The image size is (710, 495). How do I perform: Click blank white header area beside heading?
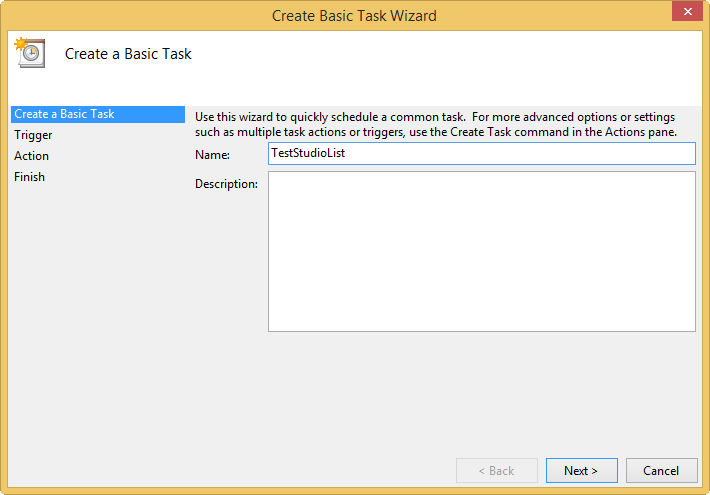[444, 59]
